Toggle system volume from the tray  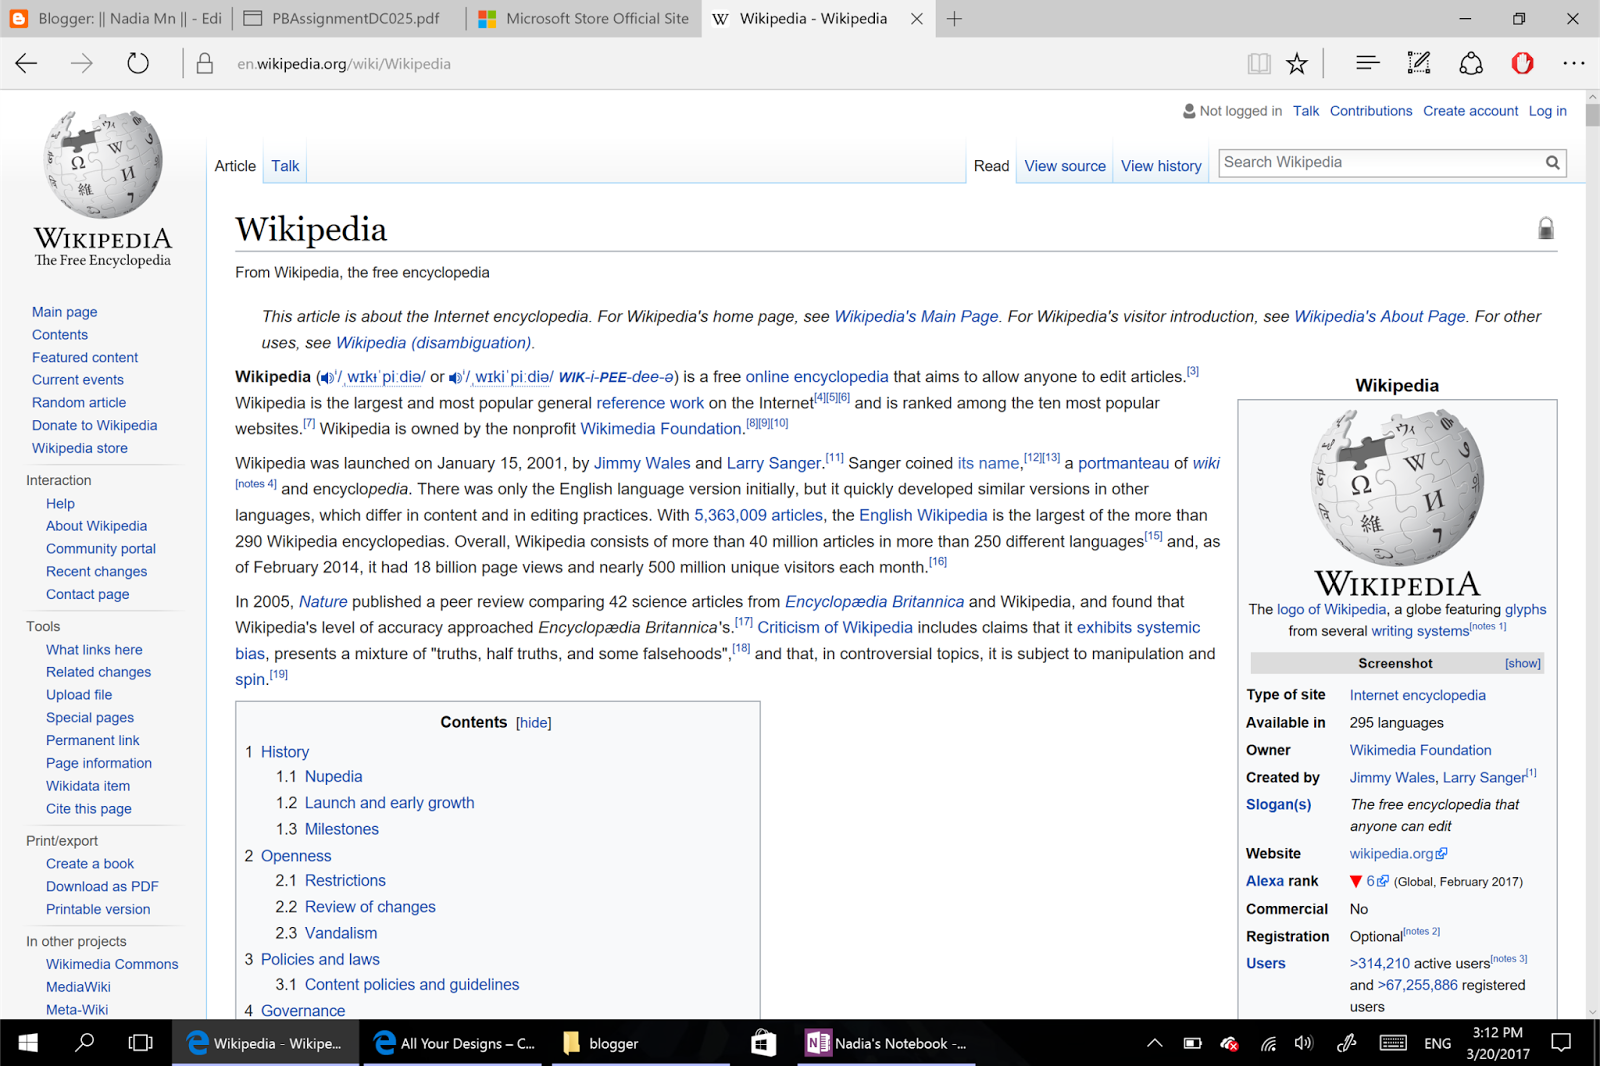pyautogui.click(x=1302, y=1043)
